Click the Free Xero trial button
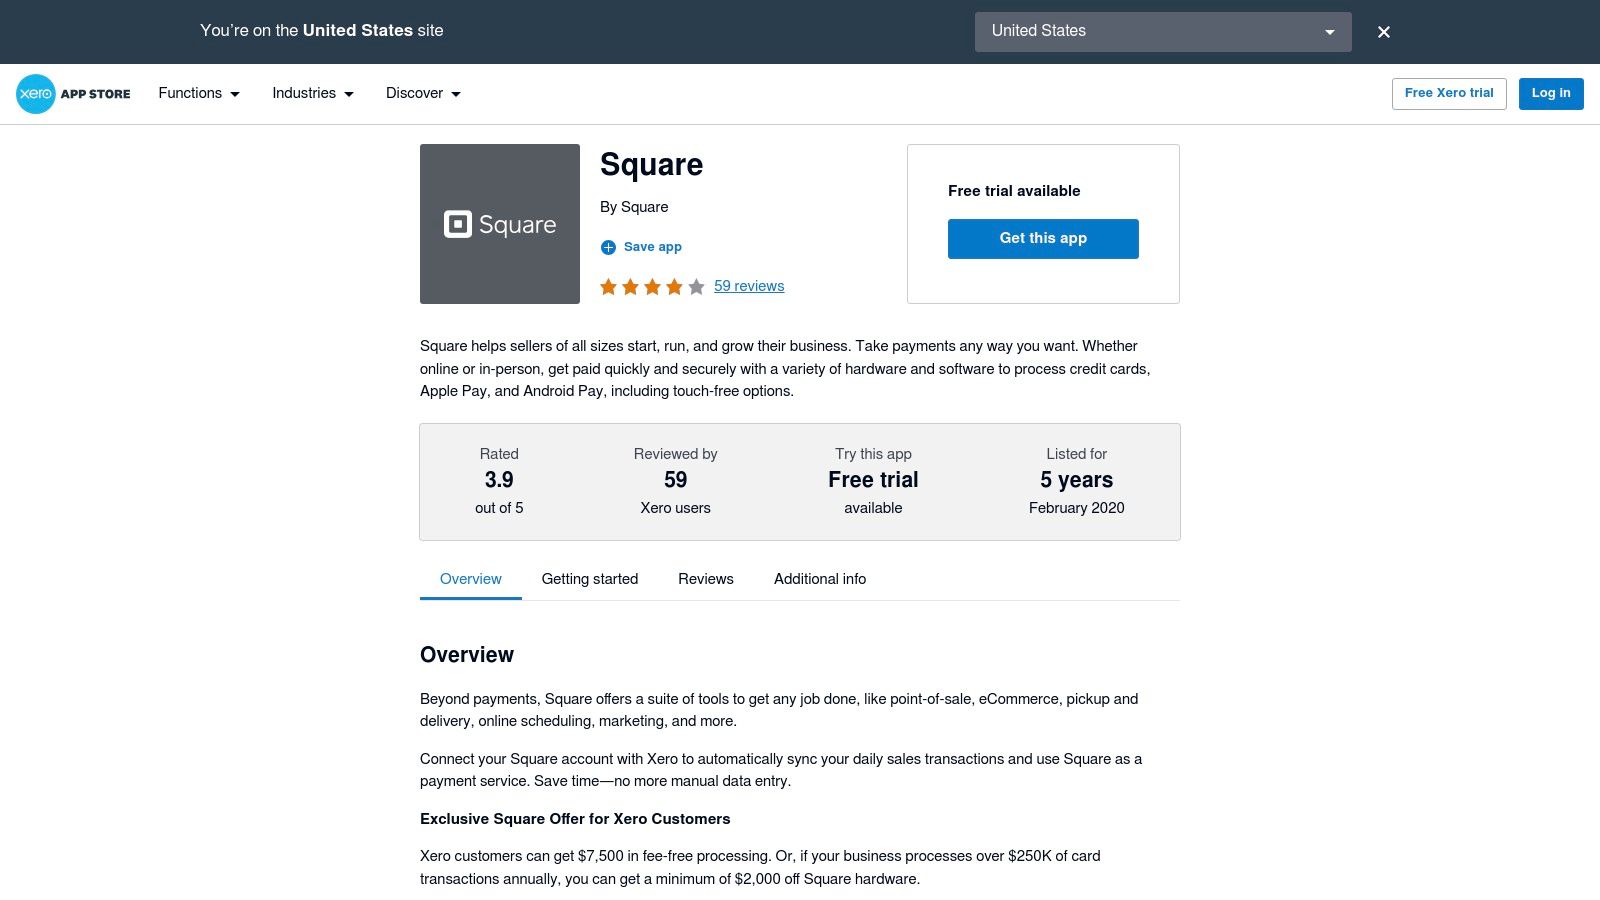 click(1449, 93)
